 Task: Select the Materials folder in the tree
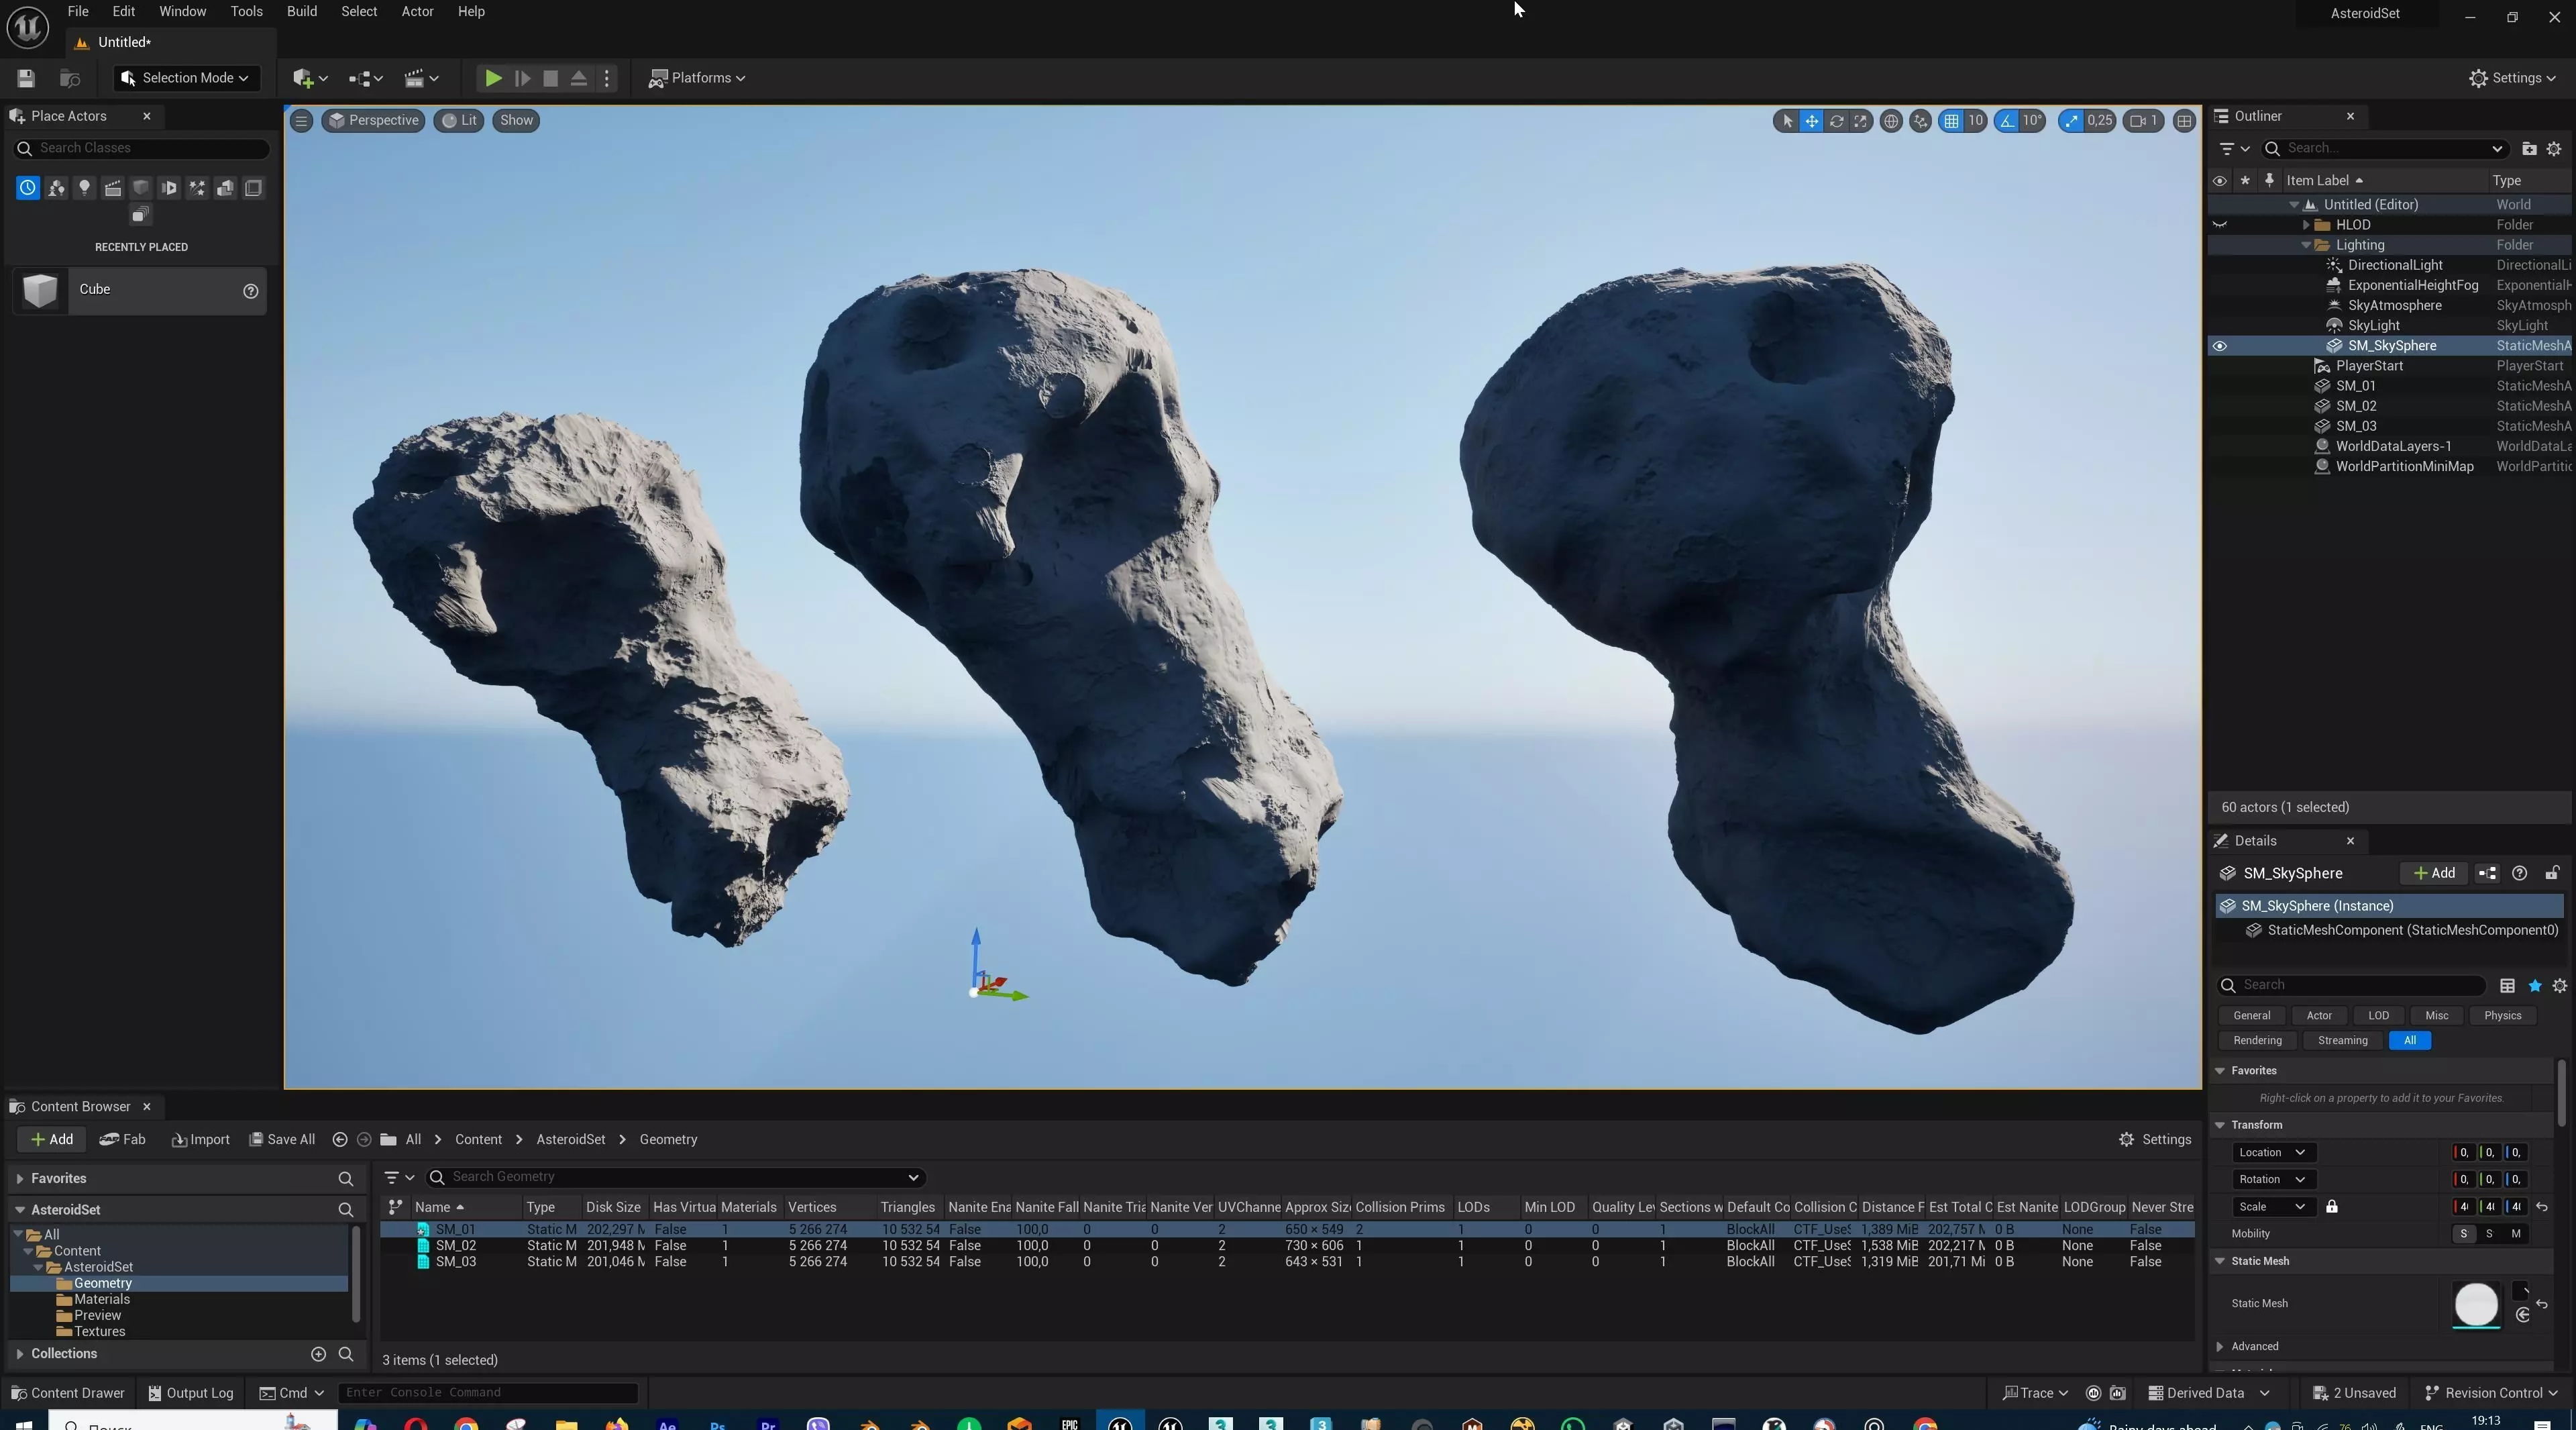click(x=102, y=1300)
